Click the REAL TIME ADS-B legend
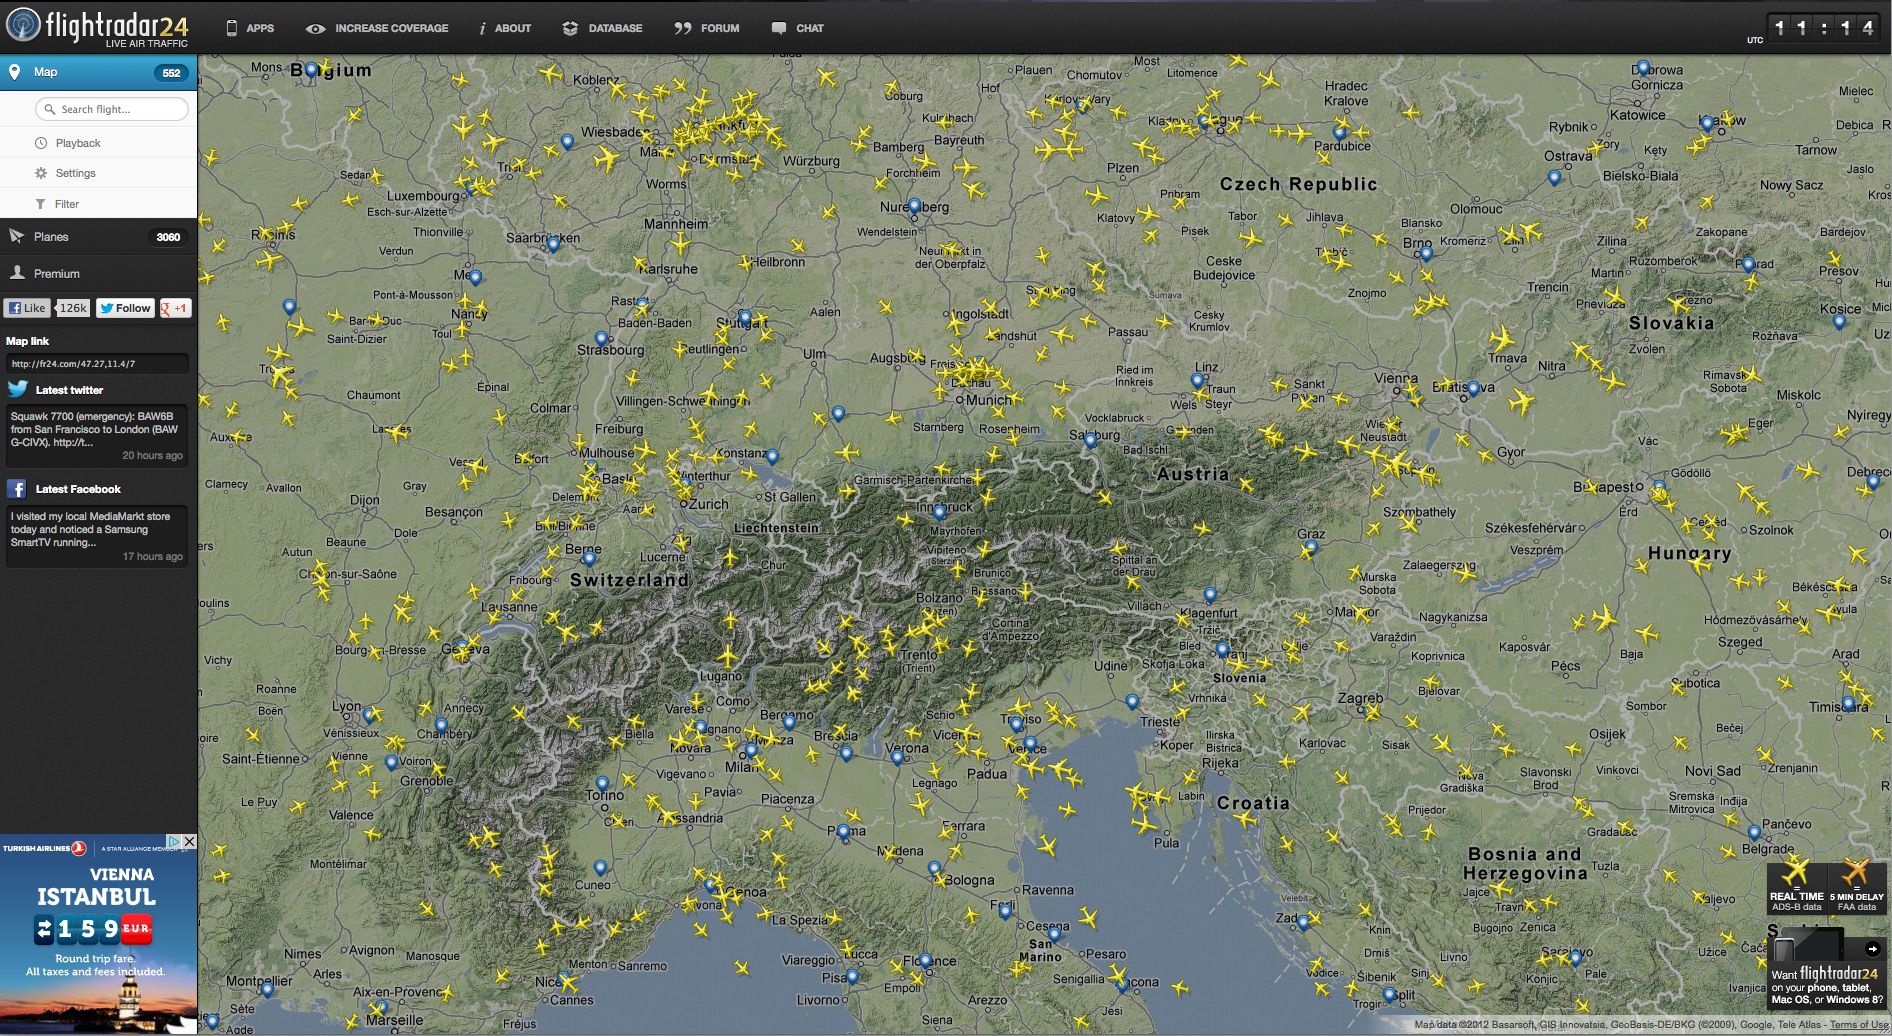The width and height of the screenshot is (1892, 1036). (x=1796, y=886)
